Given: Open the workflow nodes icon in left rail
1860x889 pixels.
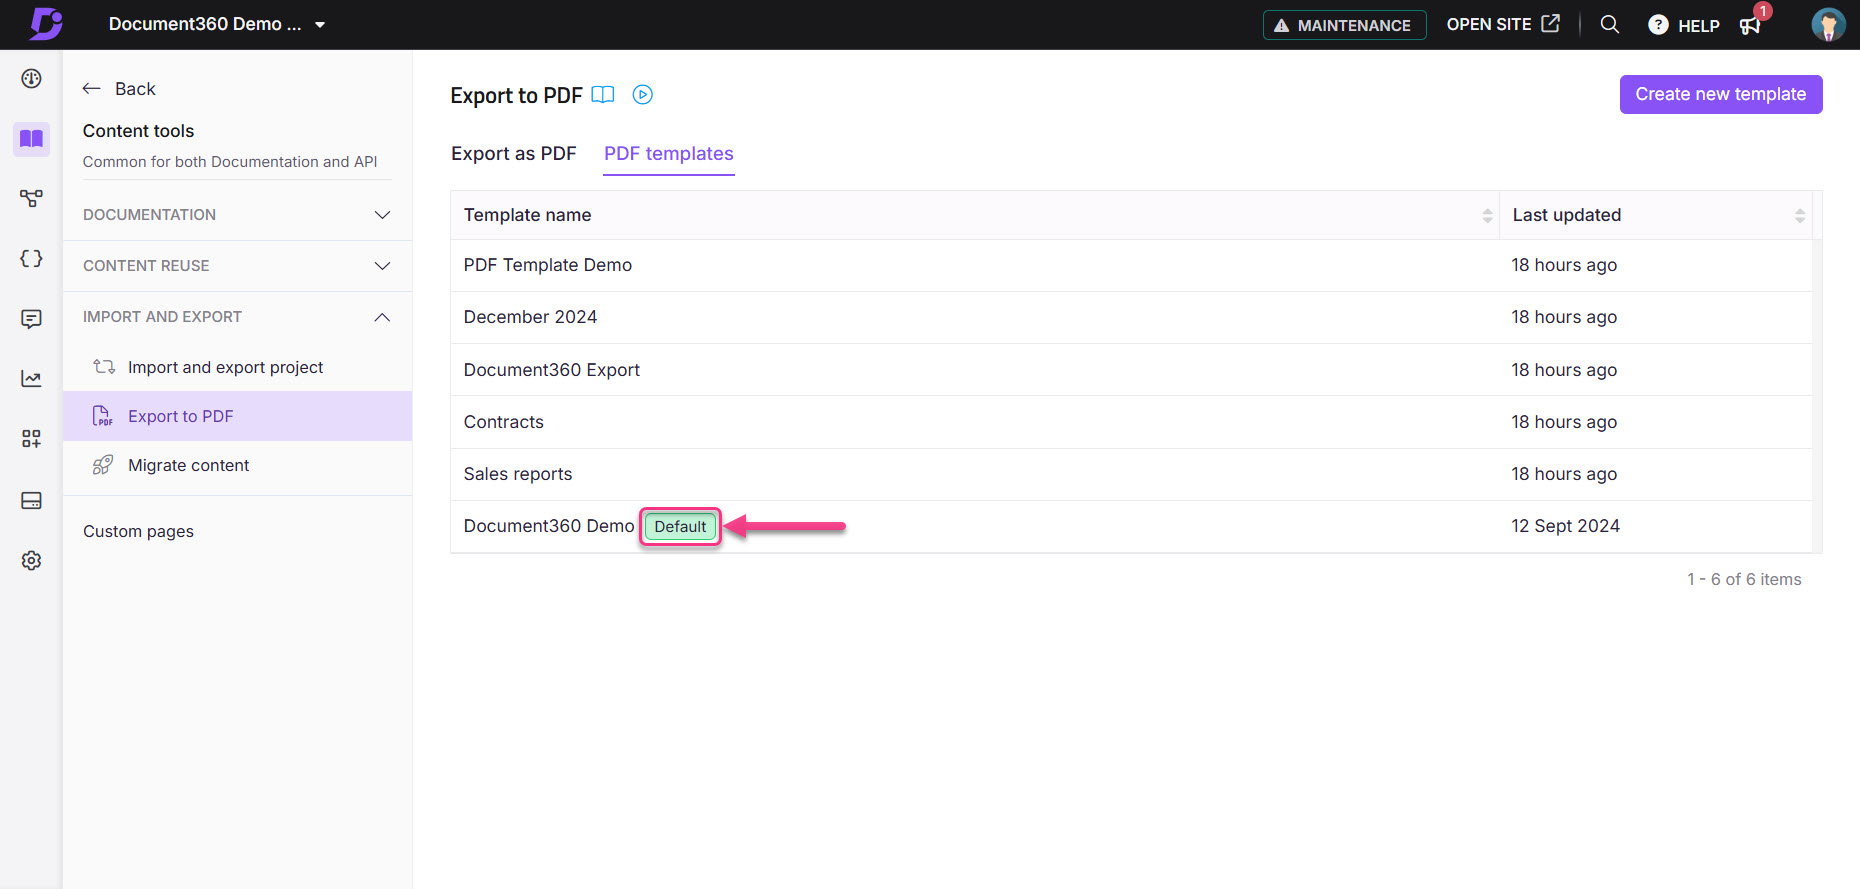Looking at the screenshot, I should click(x=32, y=198).
